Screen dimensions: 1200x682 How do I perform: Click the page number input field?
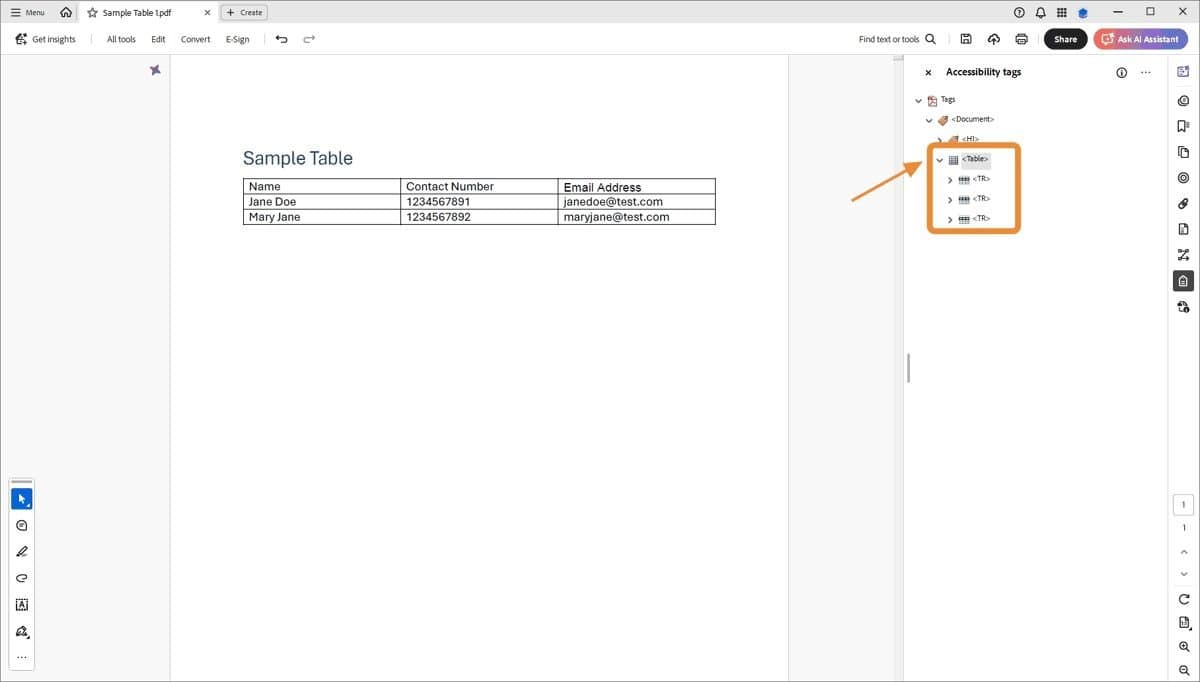tap(1183, 504)
